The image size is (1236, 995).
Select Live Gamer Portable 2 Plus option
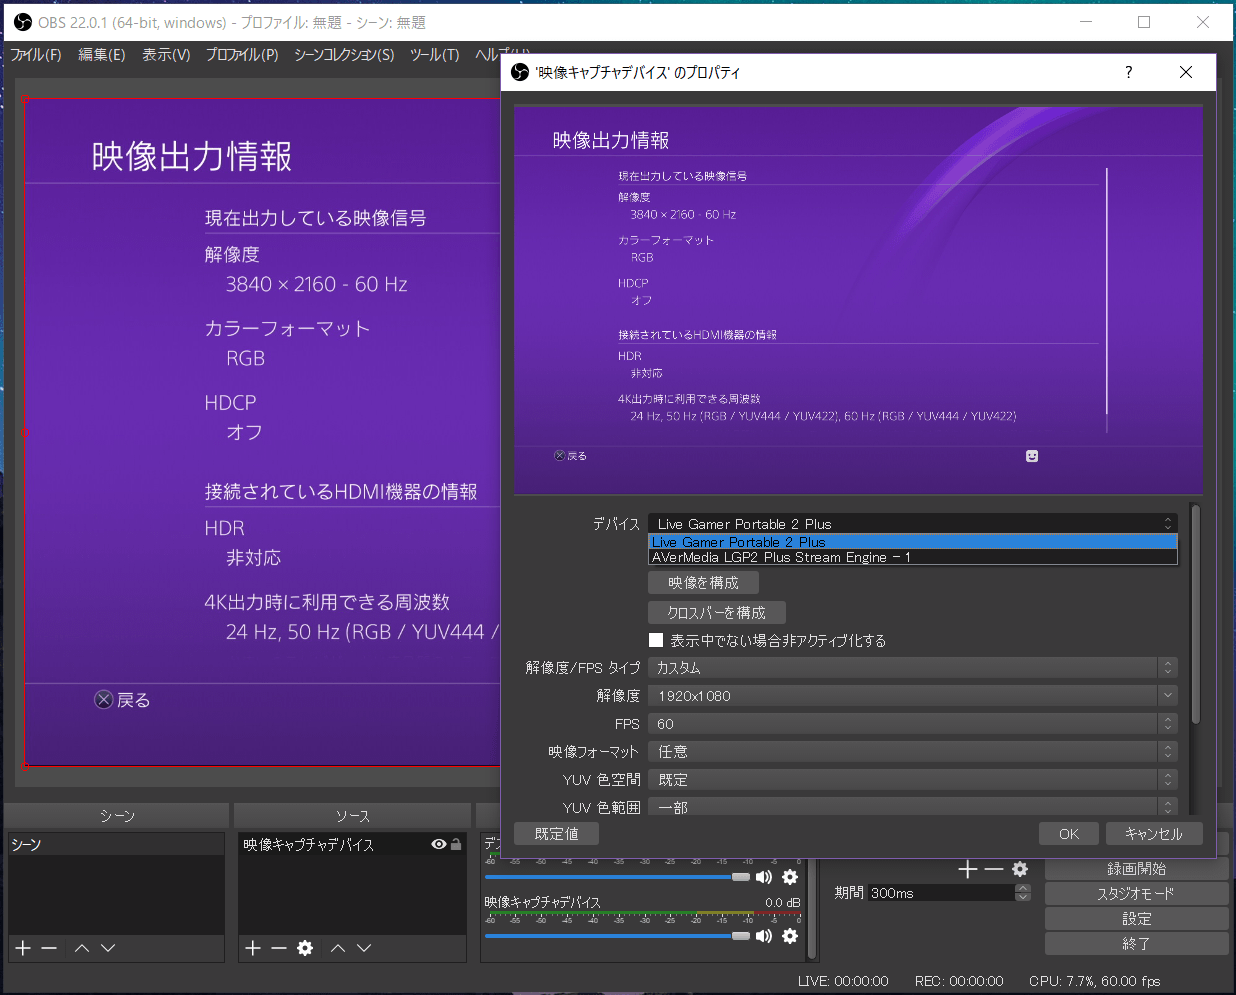click(913, 542)
